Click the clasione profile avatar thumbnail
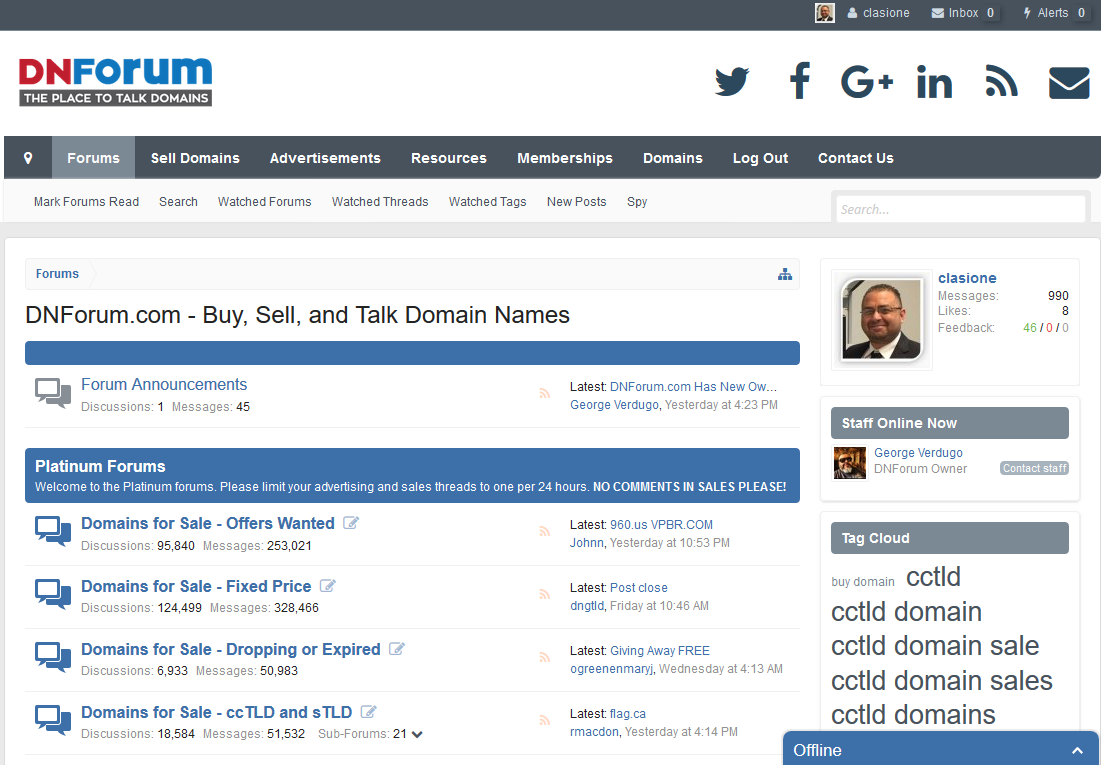Viewport: 1101px width, 765px height. click(x=880, y=319)
